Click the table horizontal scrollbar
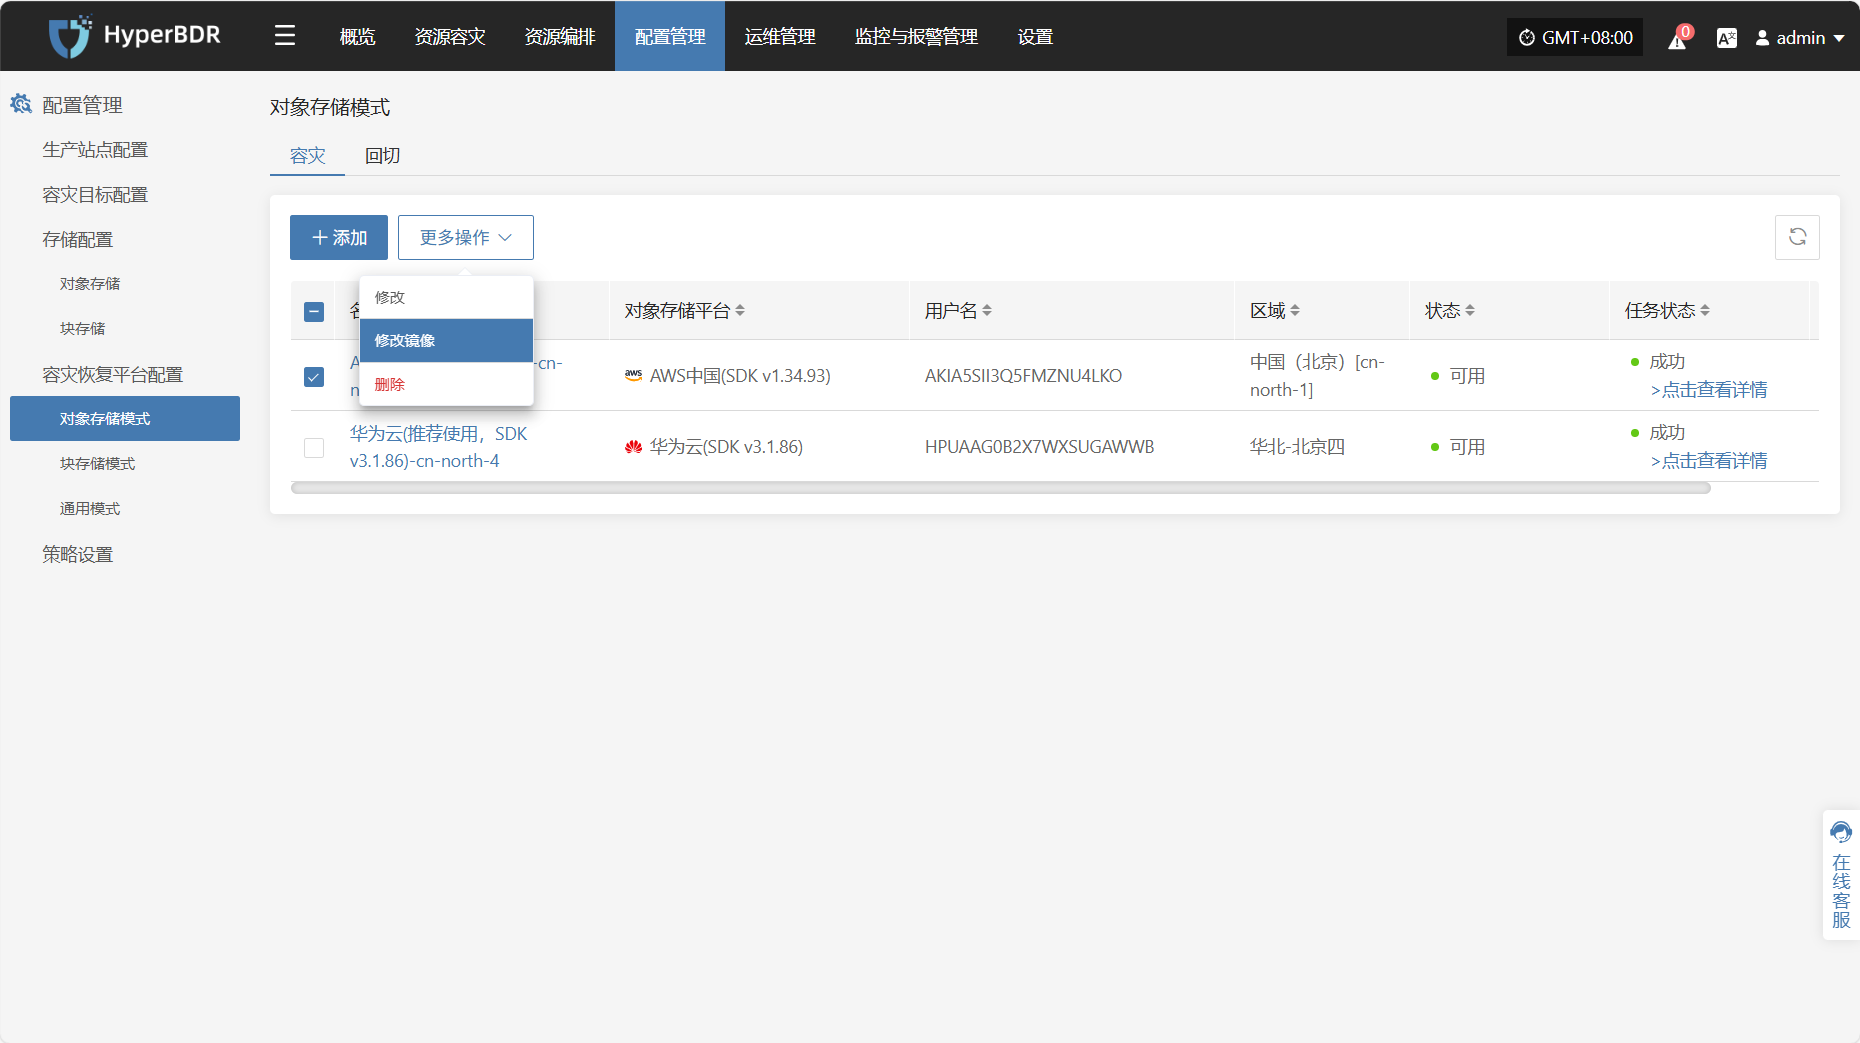Image resolution: width=1860 pixels, height=1043 pixels. point(1000,489)
